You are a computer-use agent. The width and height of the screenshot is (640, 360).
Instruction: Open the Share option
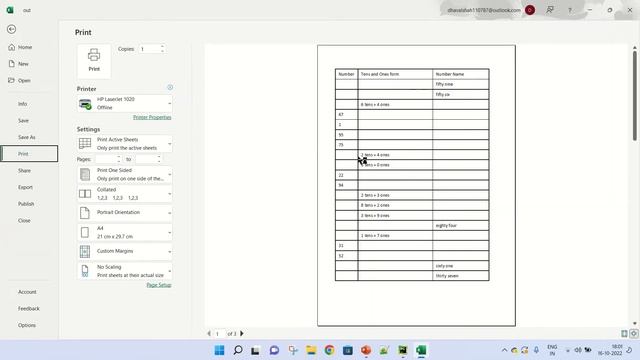[x=24, y=171]
